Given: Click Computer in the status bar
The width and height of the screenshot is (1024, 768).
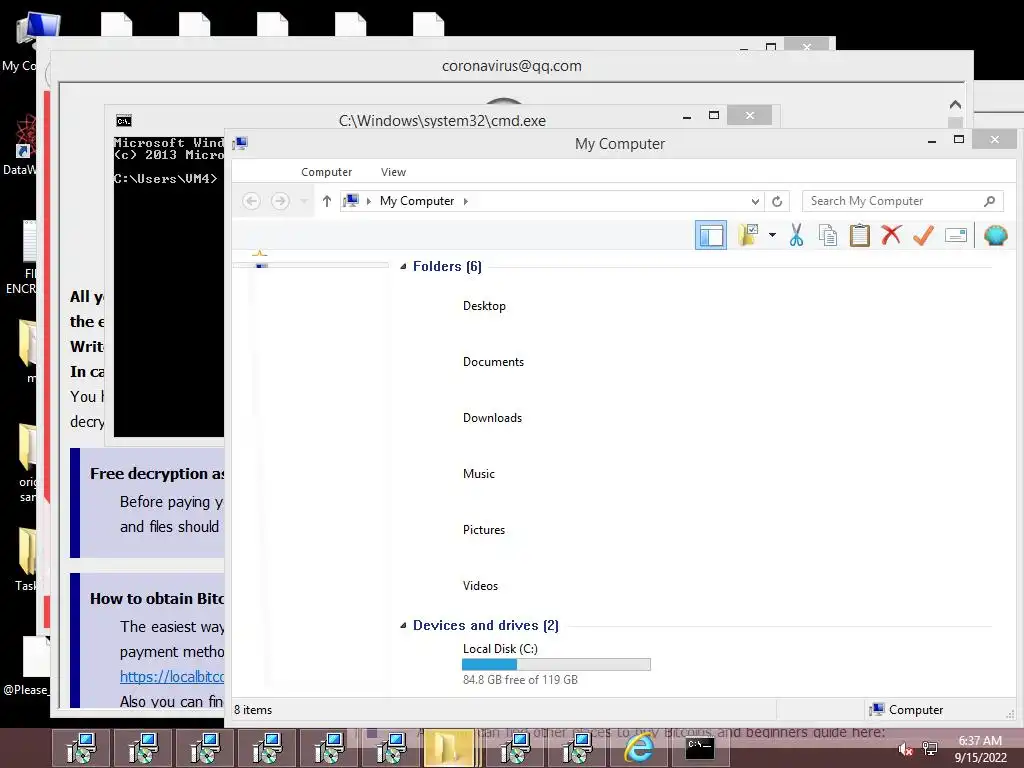Looking at the screenshot, I should 906,710.
